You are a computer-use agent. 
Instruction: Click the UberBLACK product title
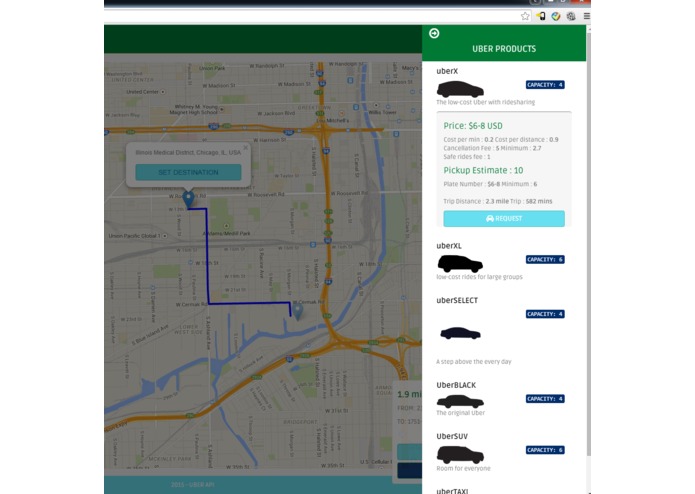point(456,385)
